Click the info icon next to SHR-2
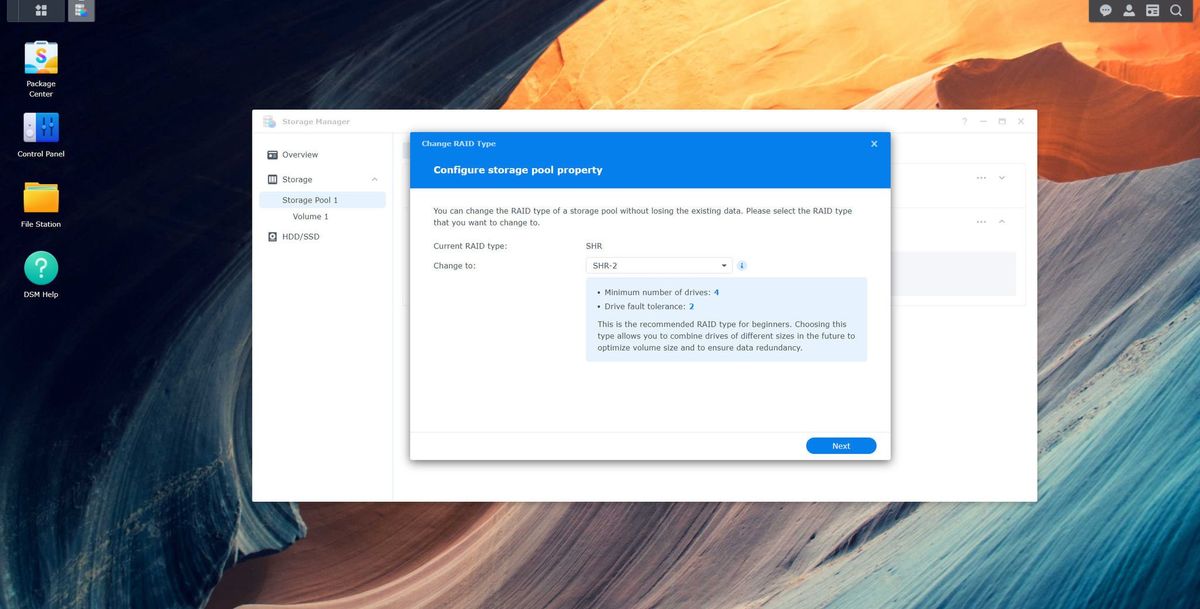This screenshot has height=609, width=1200. tap(741, 265)
